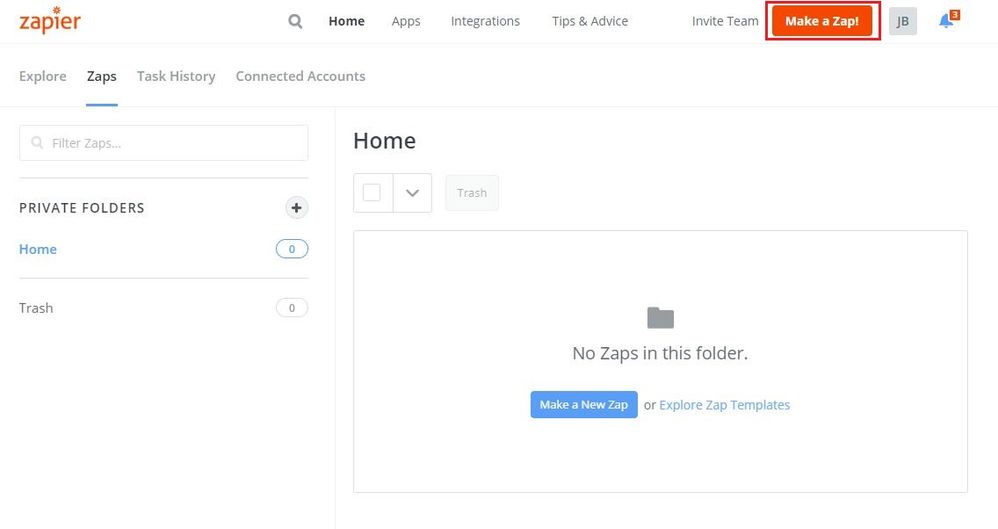Click the Make a New Zap button
The image size is (998, 529).
(x=584, y=405)
